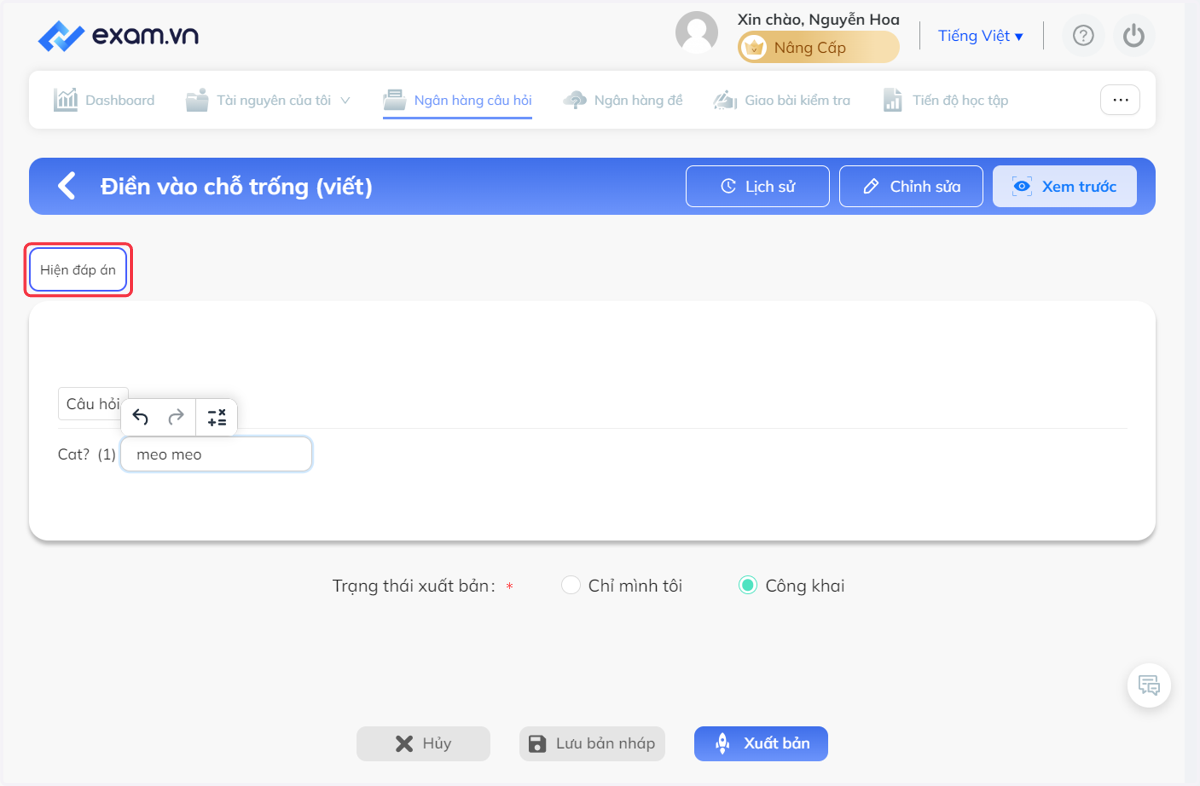1200x786 pixels.
Task: Click the exam.vn logo
Action: (118, 36)
